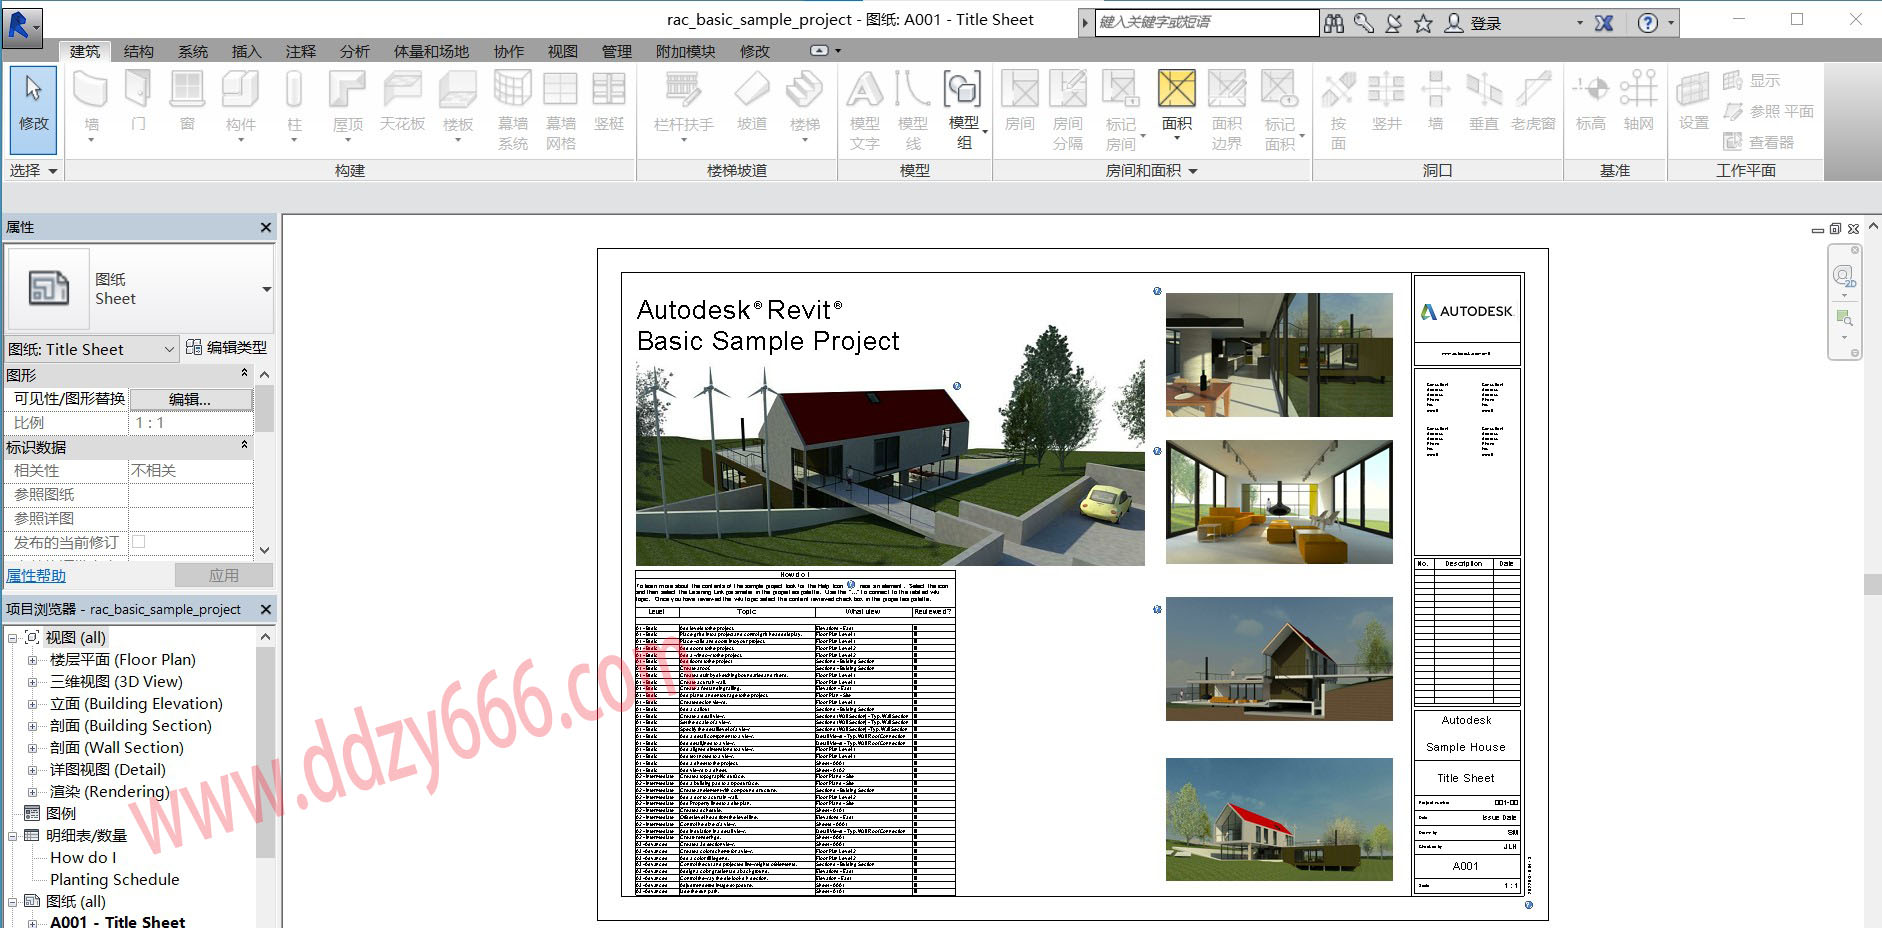Open the 2D navigation wheel icon

1844,275
